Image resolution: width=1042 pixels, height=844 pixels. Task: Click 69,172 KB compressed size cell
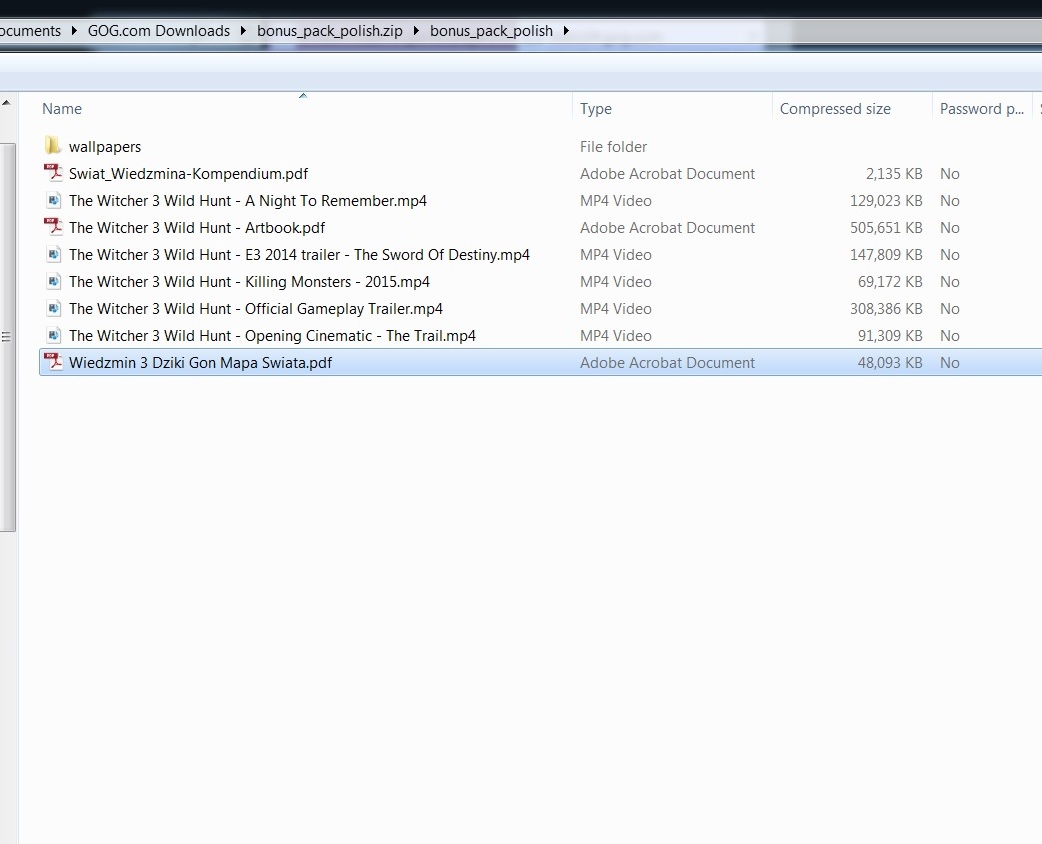890,282
